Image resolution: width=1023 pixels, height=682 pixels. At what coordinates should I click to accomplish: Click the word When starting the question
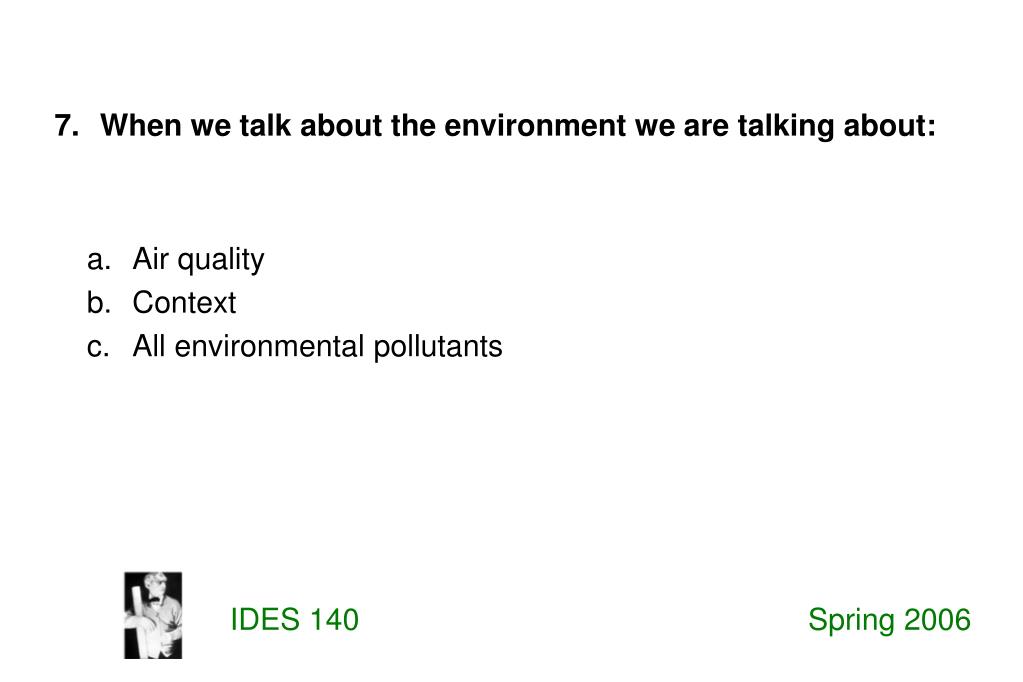(x=141, y=125)
